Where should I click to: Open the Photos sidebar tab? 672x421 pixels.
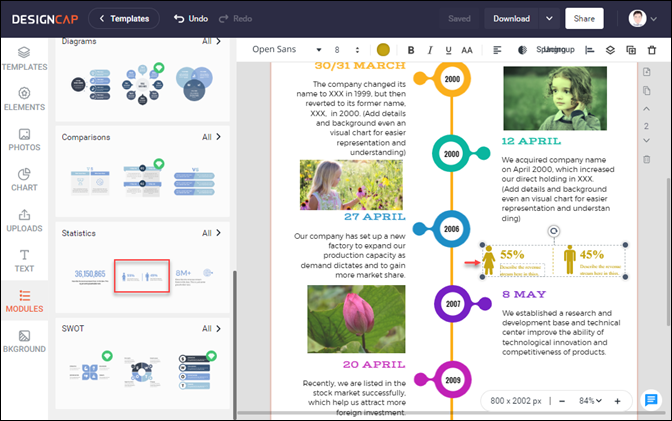(24, 139)
